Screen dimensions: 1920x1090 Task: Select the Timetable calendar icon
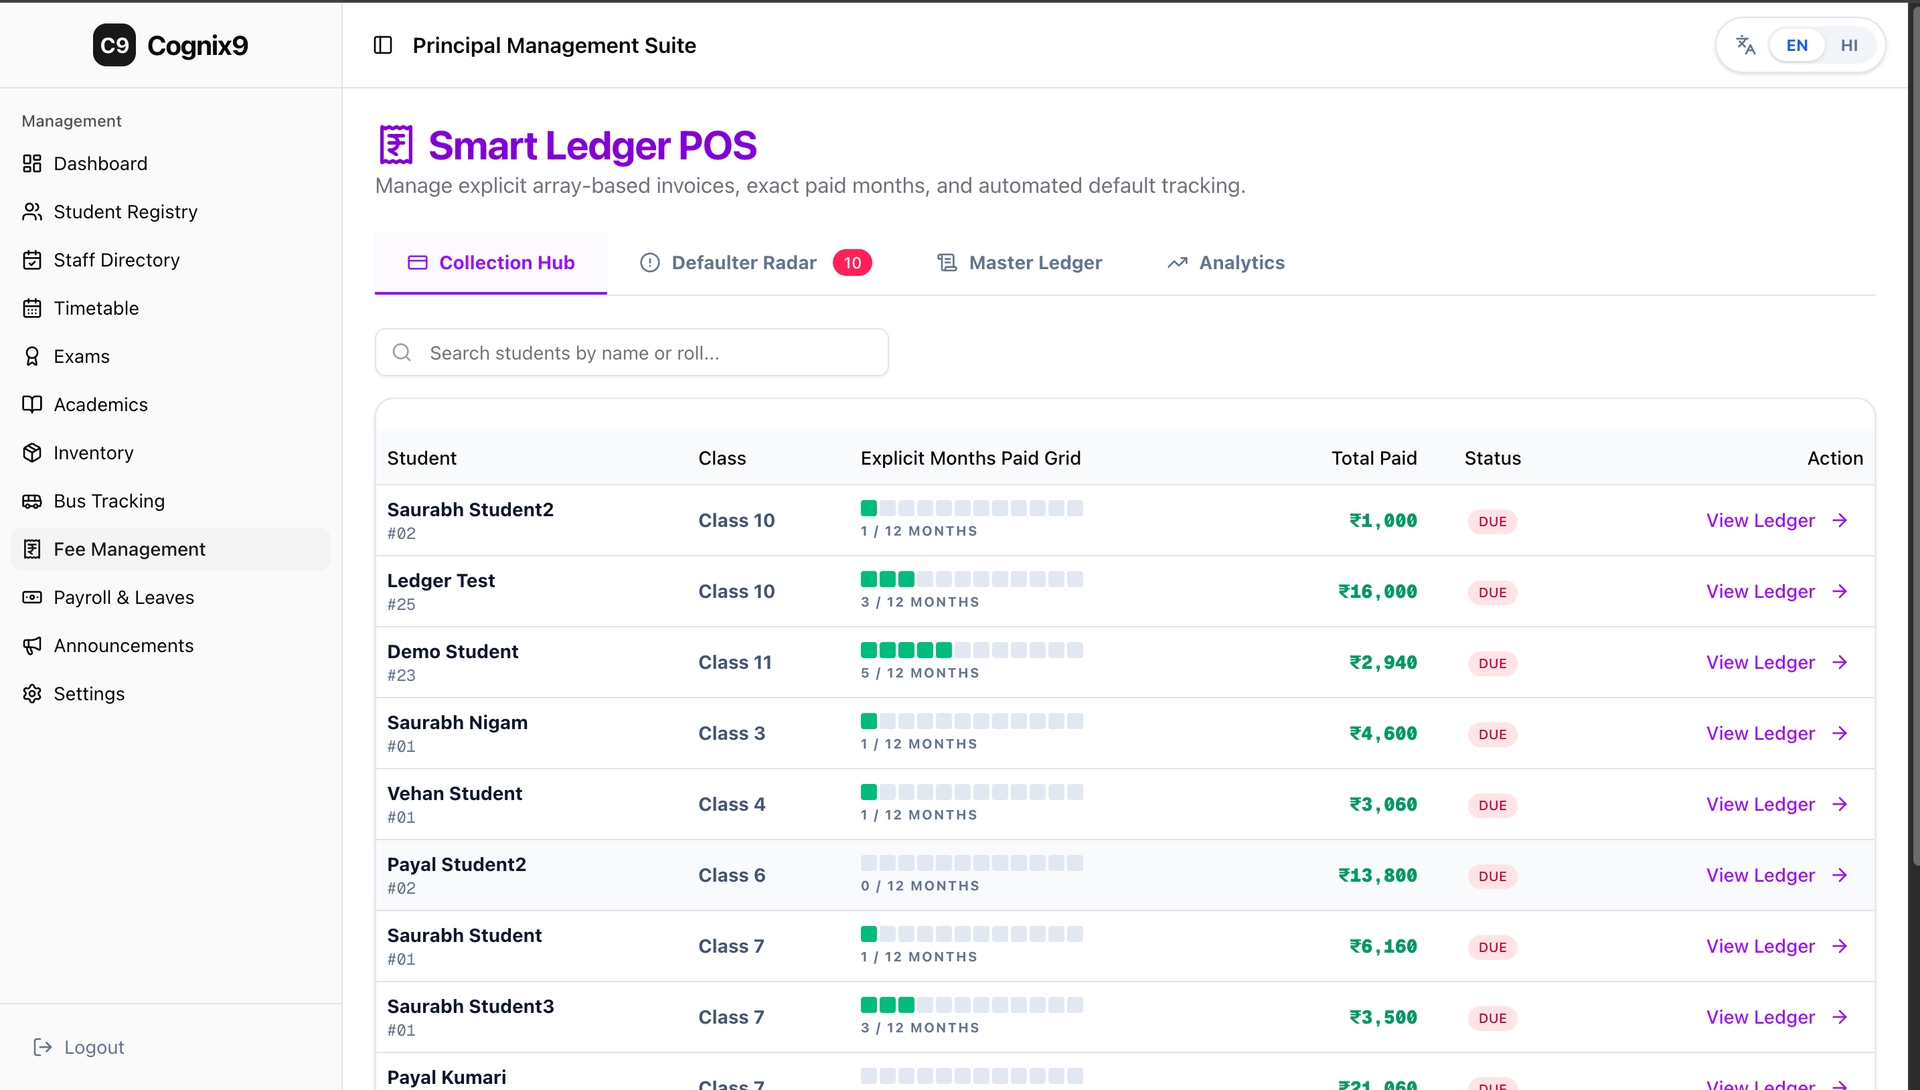32,308
